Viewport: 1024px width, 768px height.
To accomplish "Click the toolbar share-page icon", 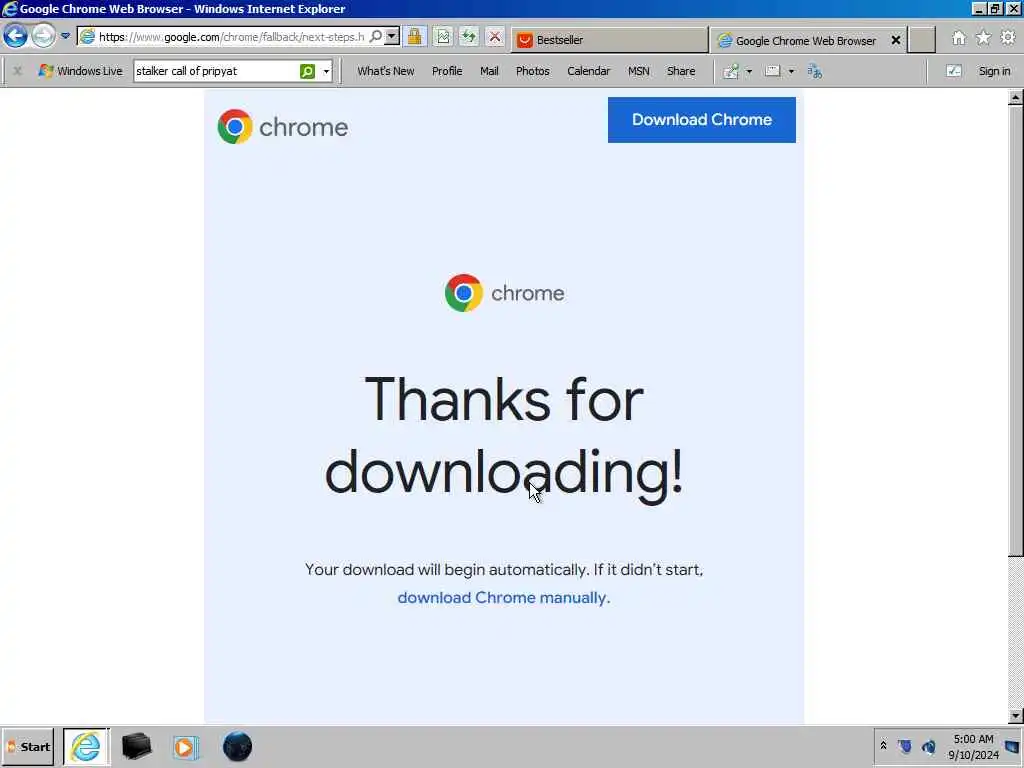I will point(731,71).
